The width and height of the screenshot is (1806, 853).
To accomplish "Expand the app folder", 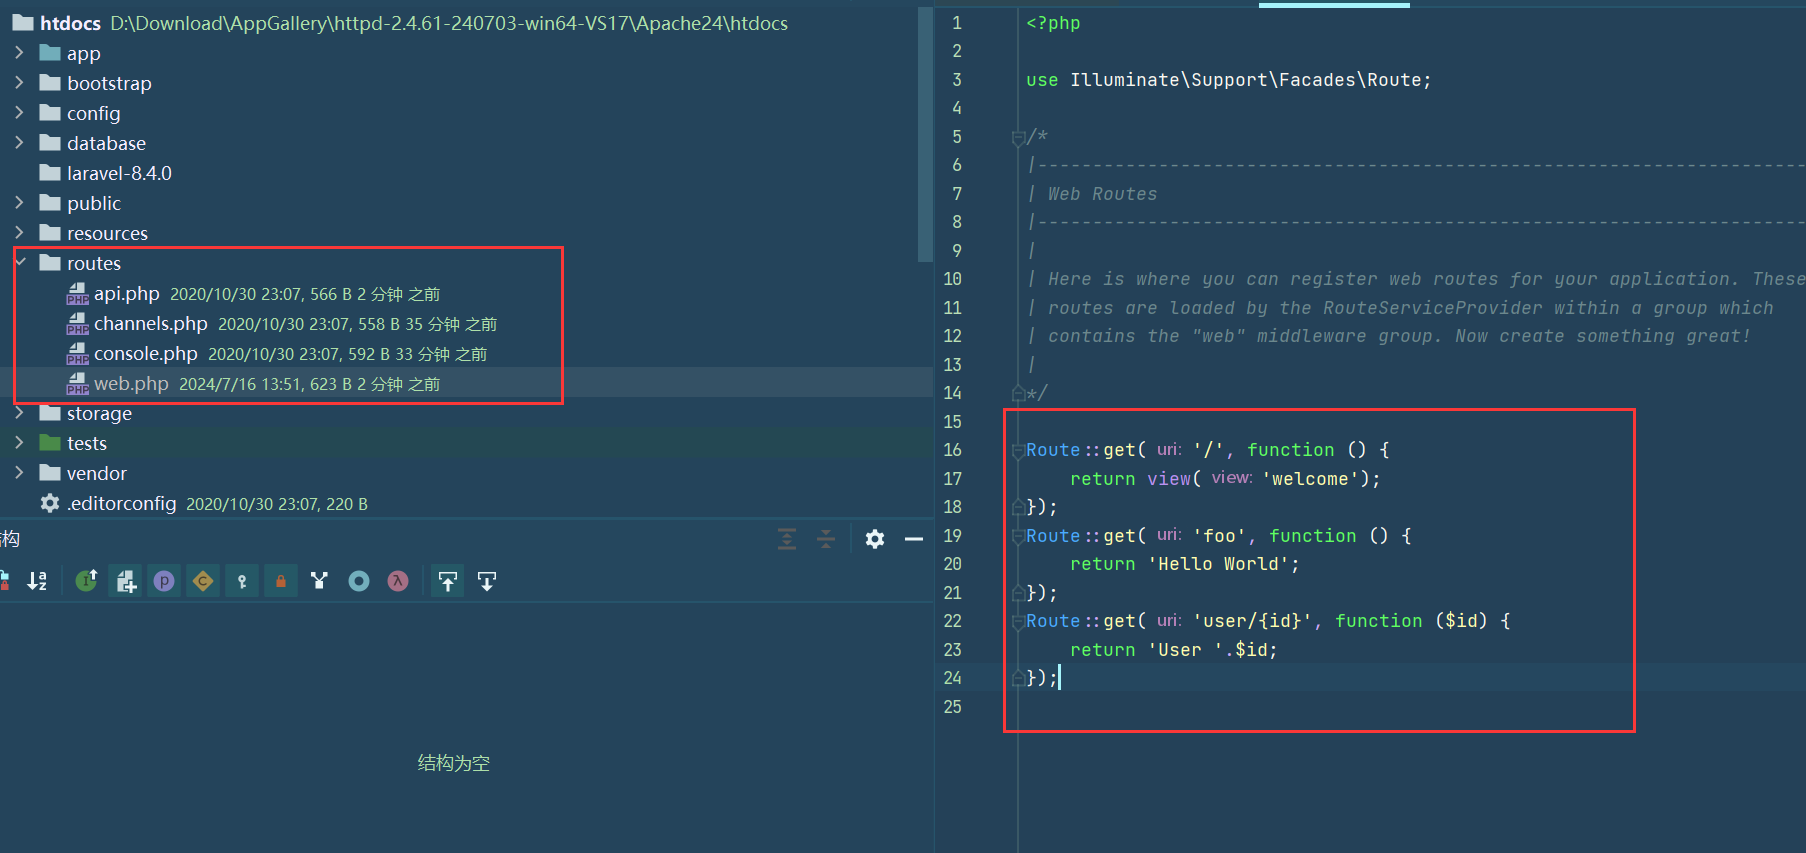I will pyautogui.click(x=19, y=52).
